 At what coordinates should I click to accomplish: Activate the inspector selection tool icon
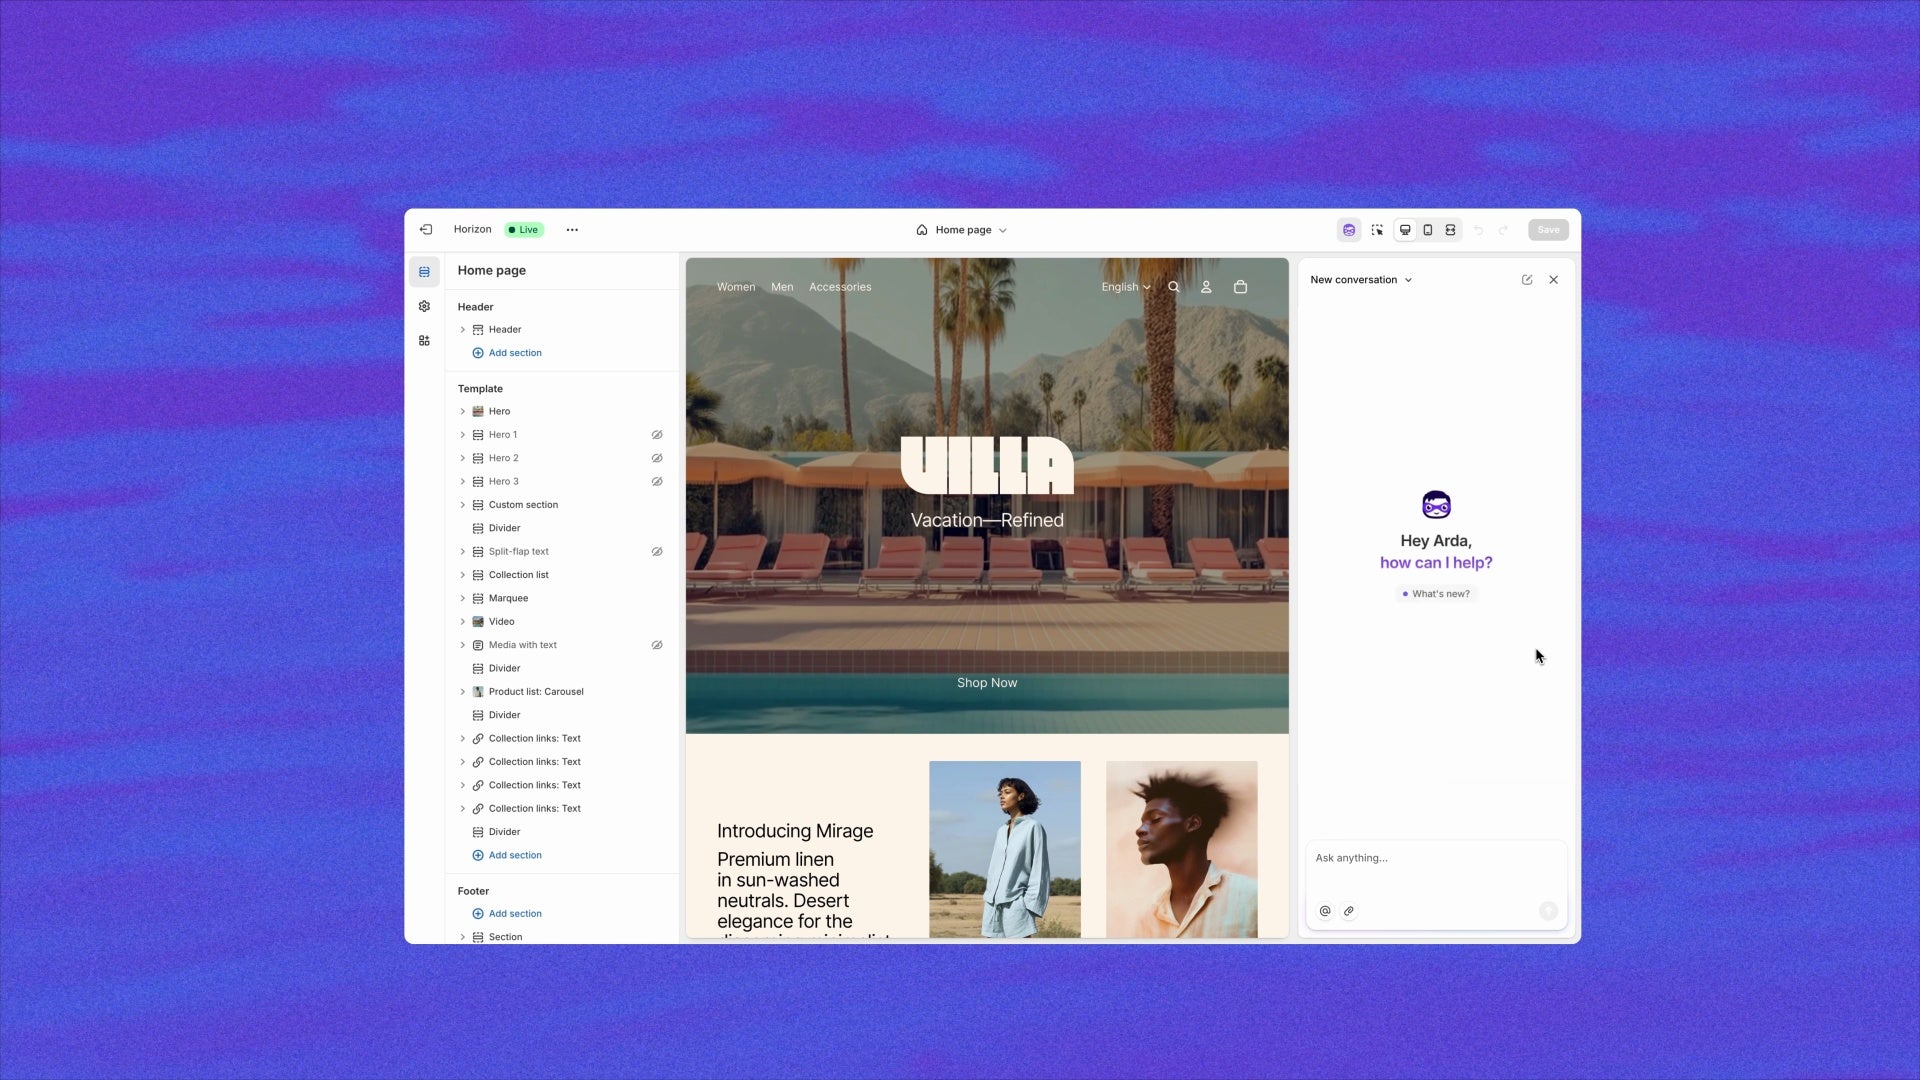(1377, 230)
